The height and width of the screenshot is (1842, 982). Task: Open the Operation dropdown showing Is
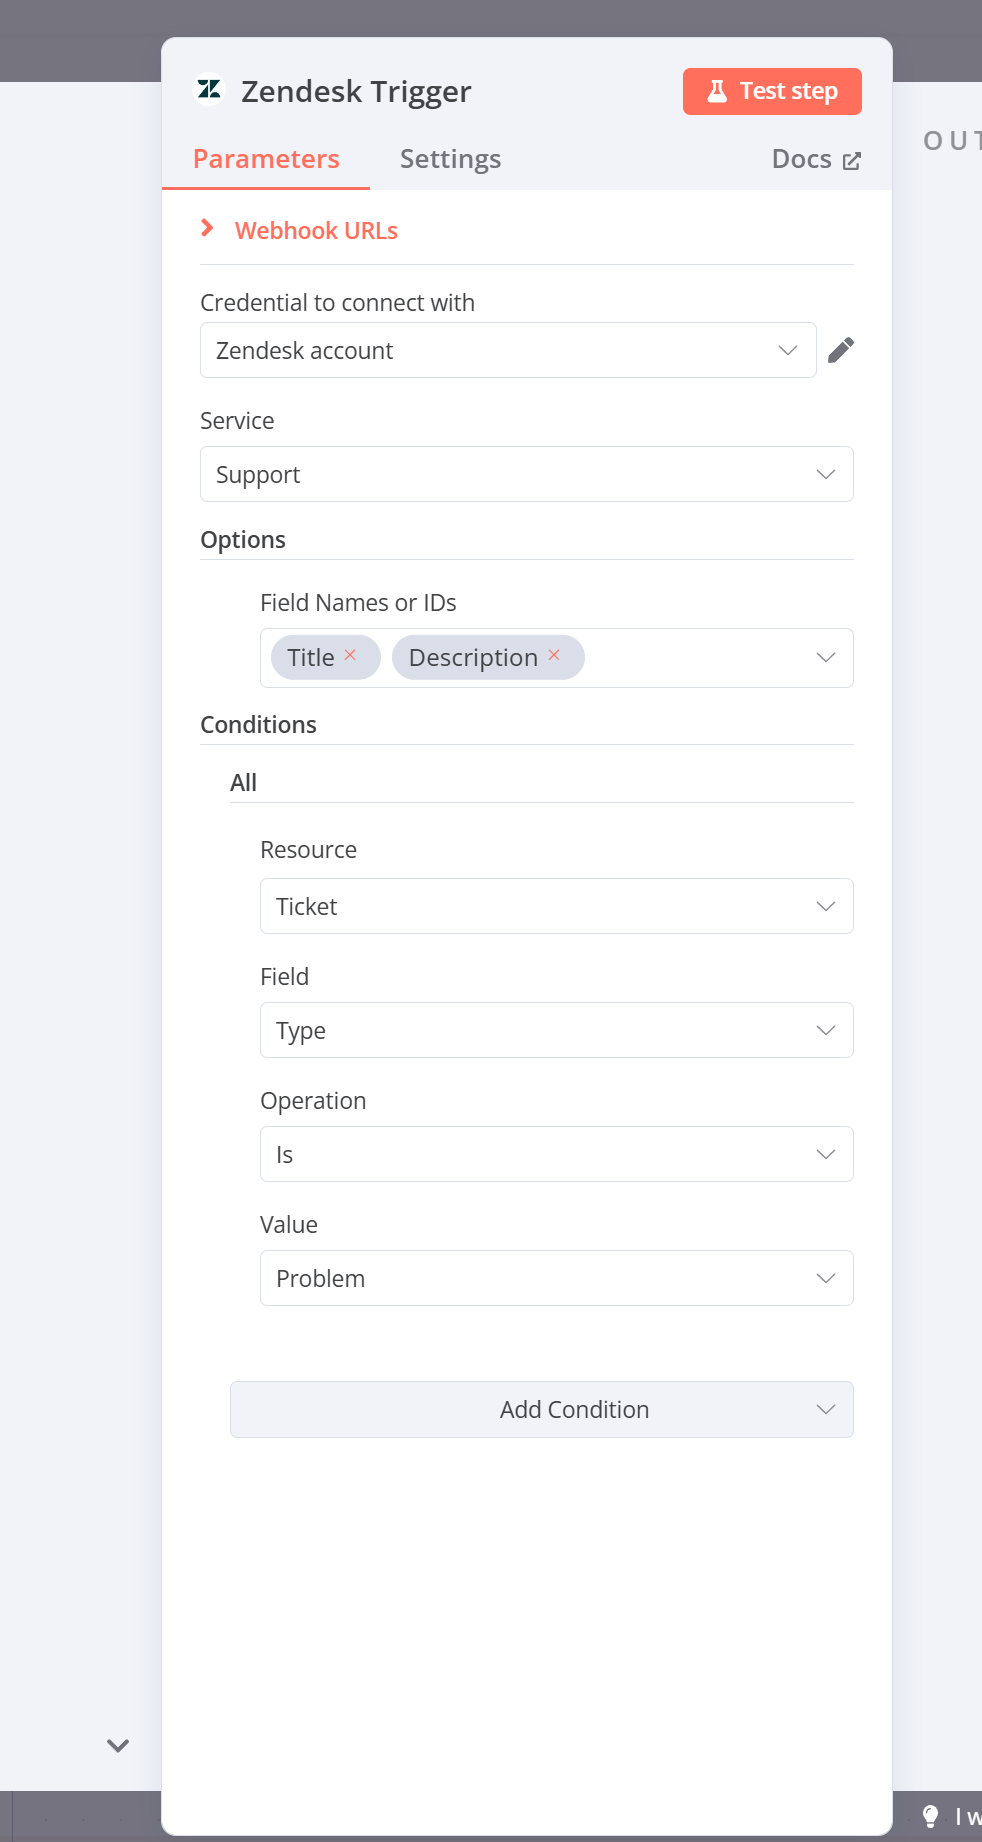(x=557, y=1154)
